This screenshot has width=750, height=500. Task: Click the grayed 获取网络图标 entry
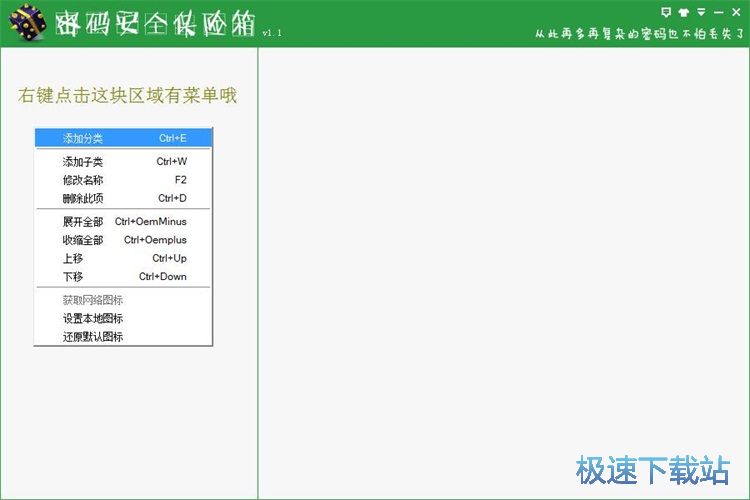124,300
